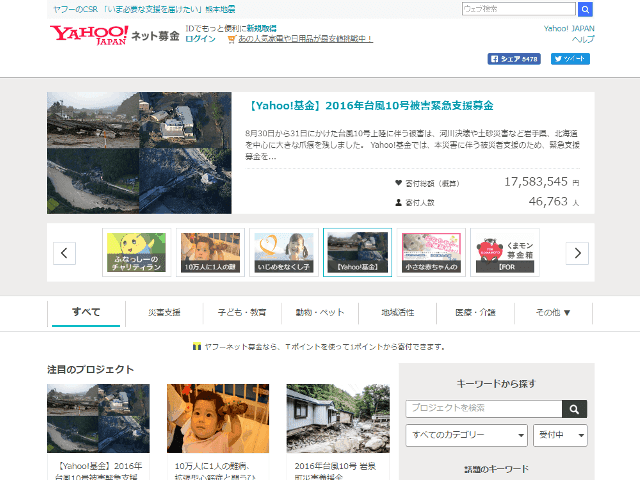
Task: Select the 【Yahoo!基金】 carousel thumbnail
Action: click(x=357, y=253)
